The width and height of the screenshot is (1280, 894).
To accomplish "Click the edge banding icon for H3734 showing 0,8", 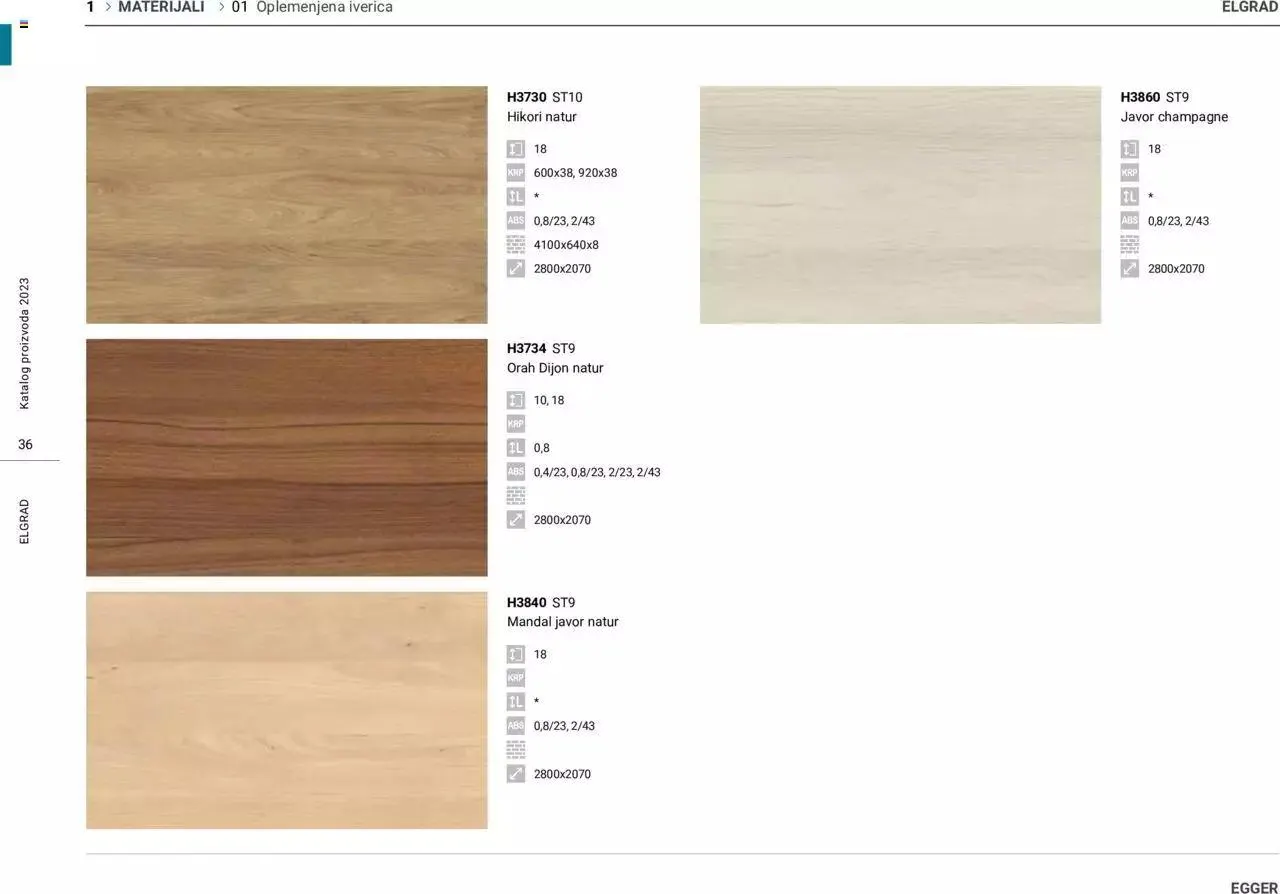I will [515, 448].
